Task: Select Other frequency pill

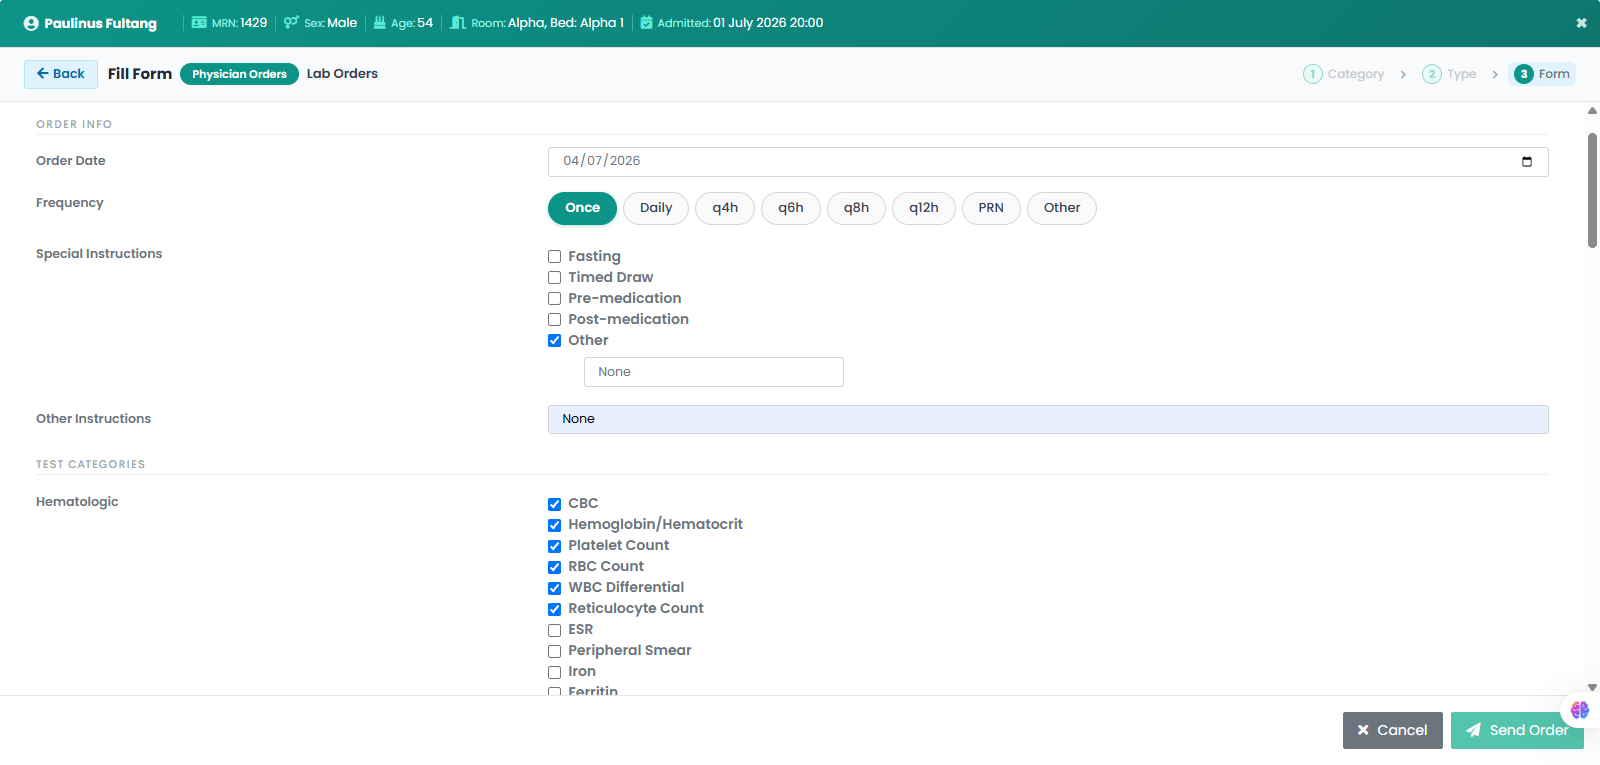Action: click(x=1062, y=208)
